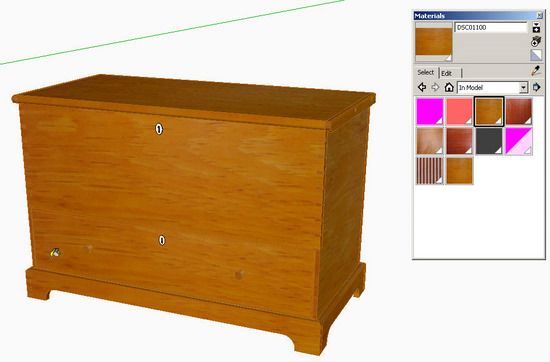Select the red mahogany swatch in top row

pyautogui.click(x=519, y=111)
